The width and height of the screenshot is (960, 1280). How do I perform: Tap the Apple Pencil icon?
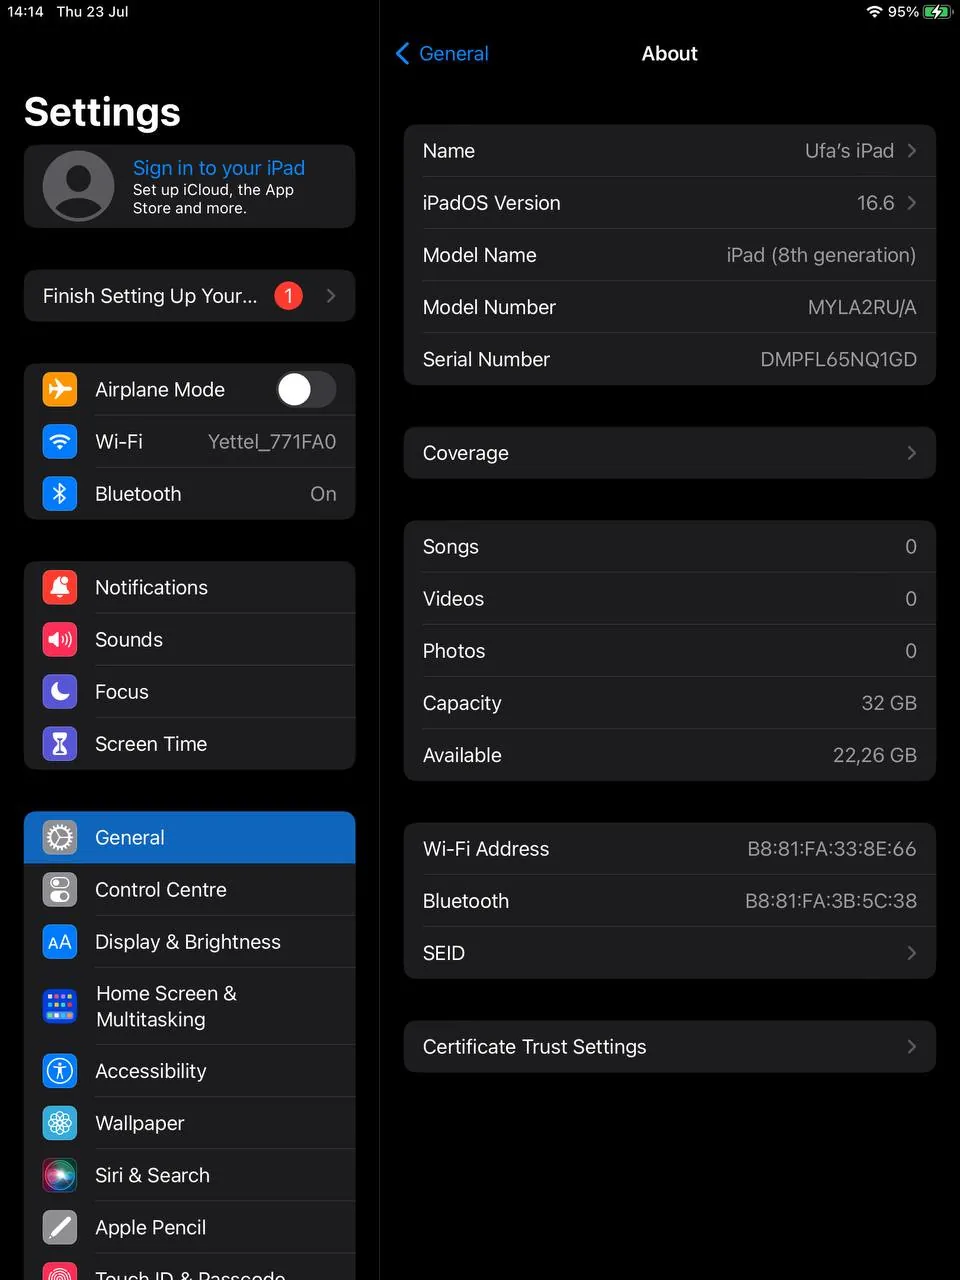click(x=60, y=1227)
